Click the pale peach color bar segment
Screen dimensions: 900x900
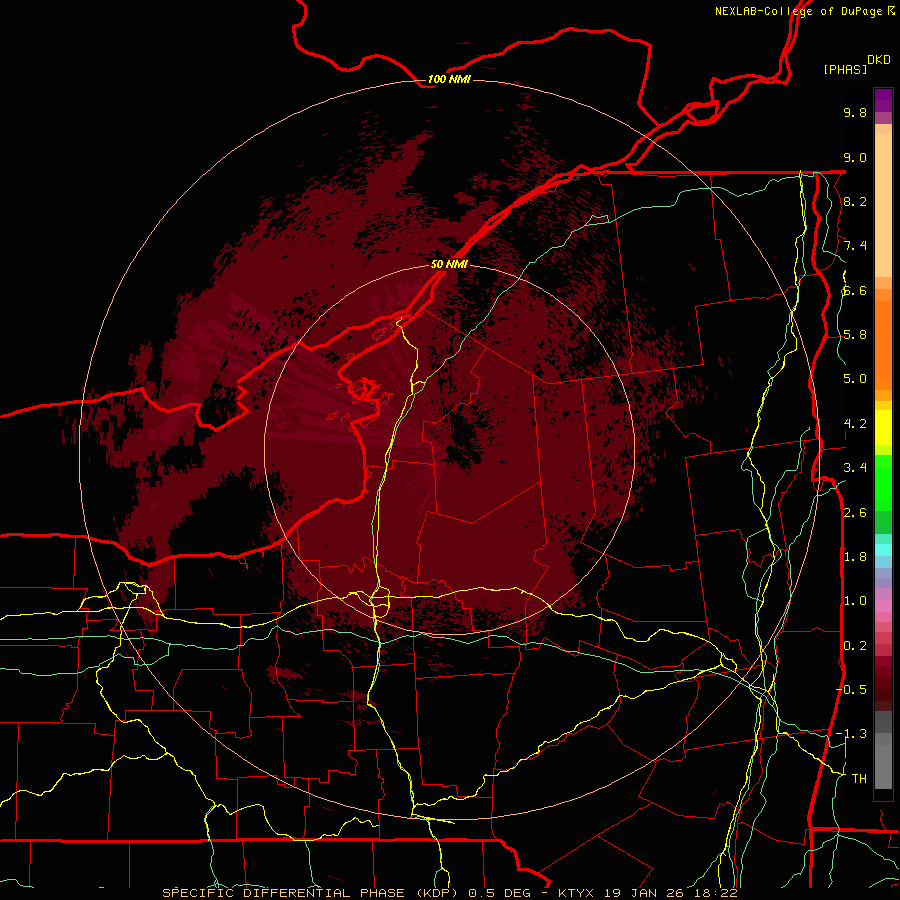point(883,207)
